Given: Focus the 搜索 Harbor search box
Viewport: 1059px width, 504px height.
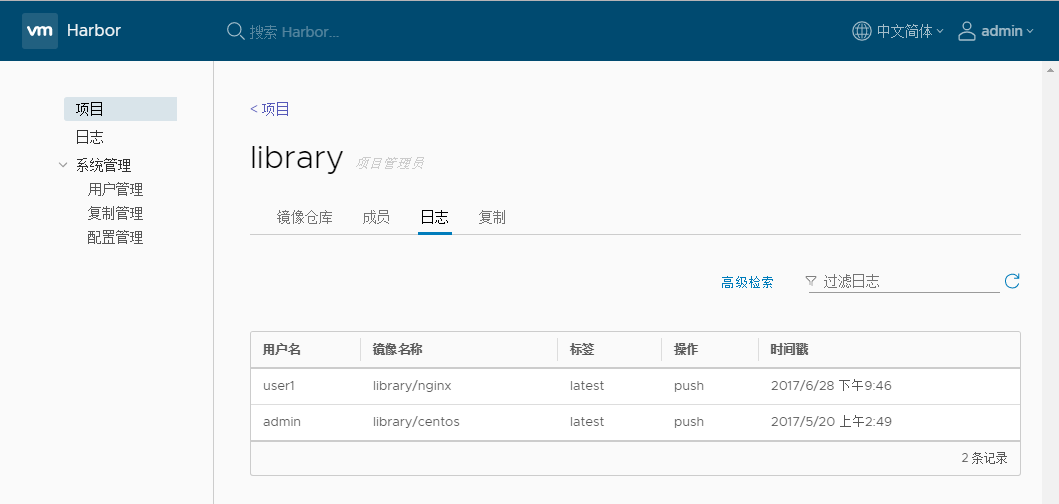Looking at the screenshot, I should pos(294,32).
